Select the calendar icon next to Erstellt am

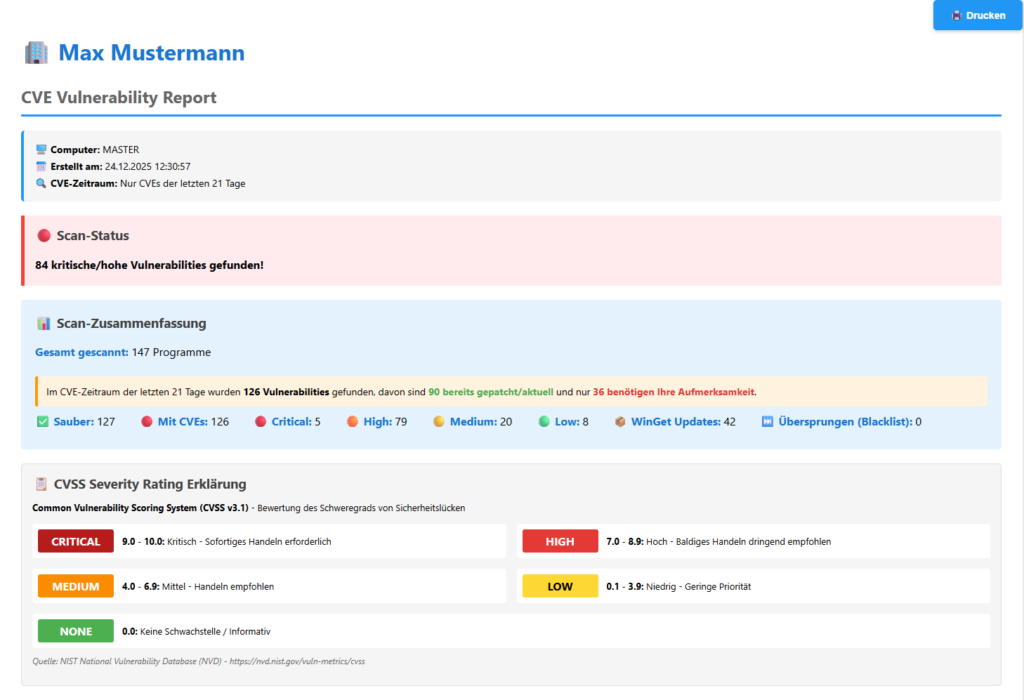41,166
